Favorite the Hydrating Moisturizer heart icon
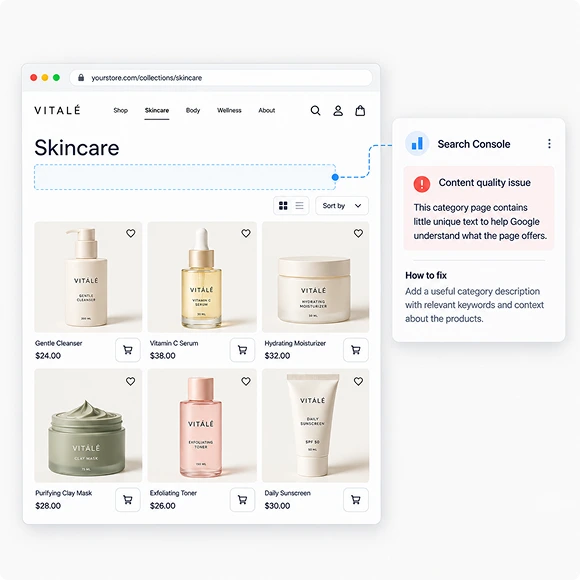580x580 pixels. click(x=358, y=233)
